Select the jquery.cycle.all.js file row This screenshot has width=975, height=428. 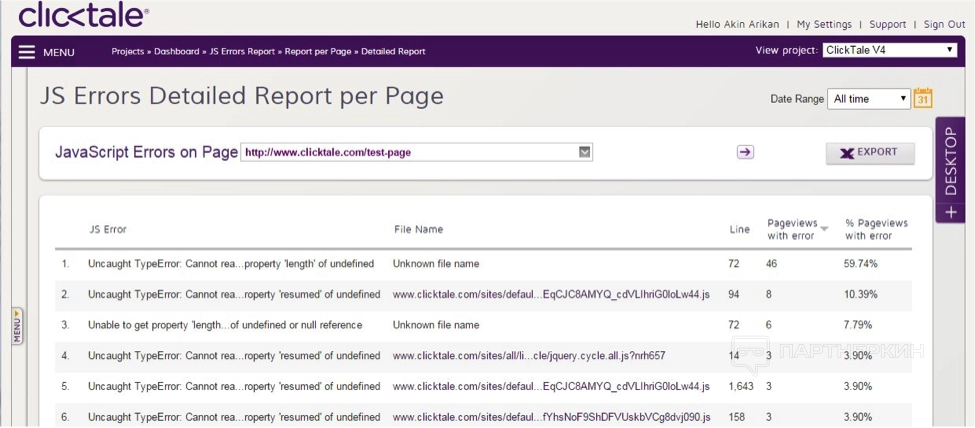click(x=528, y=355)
